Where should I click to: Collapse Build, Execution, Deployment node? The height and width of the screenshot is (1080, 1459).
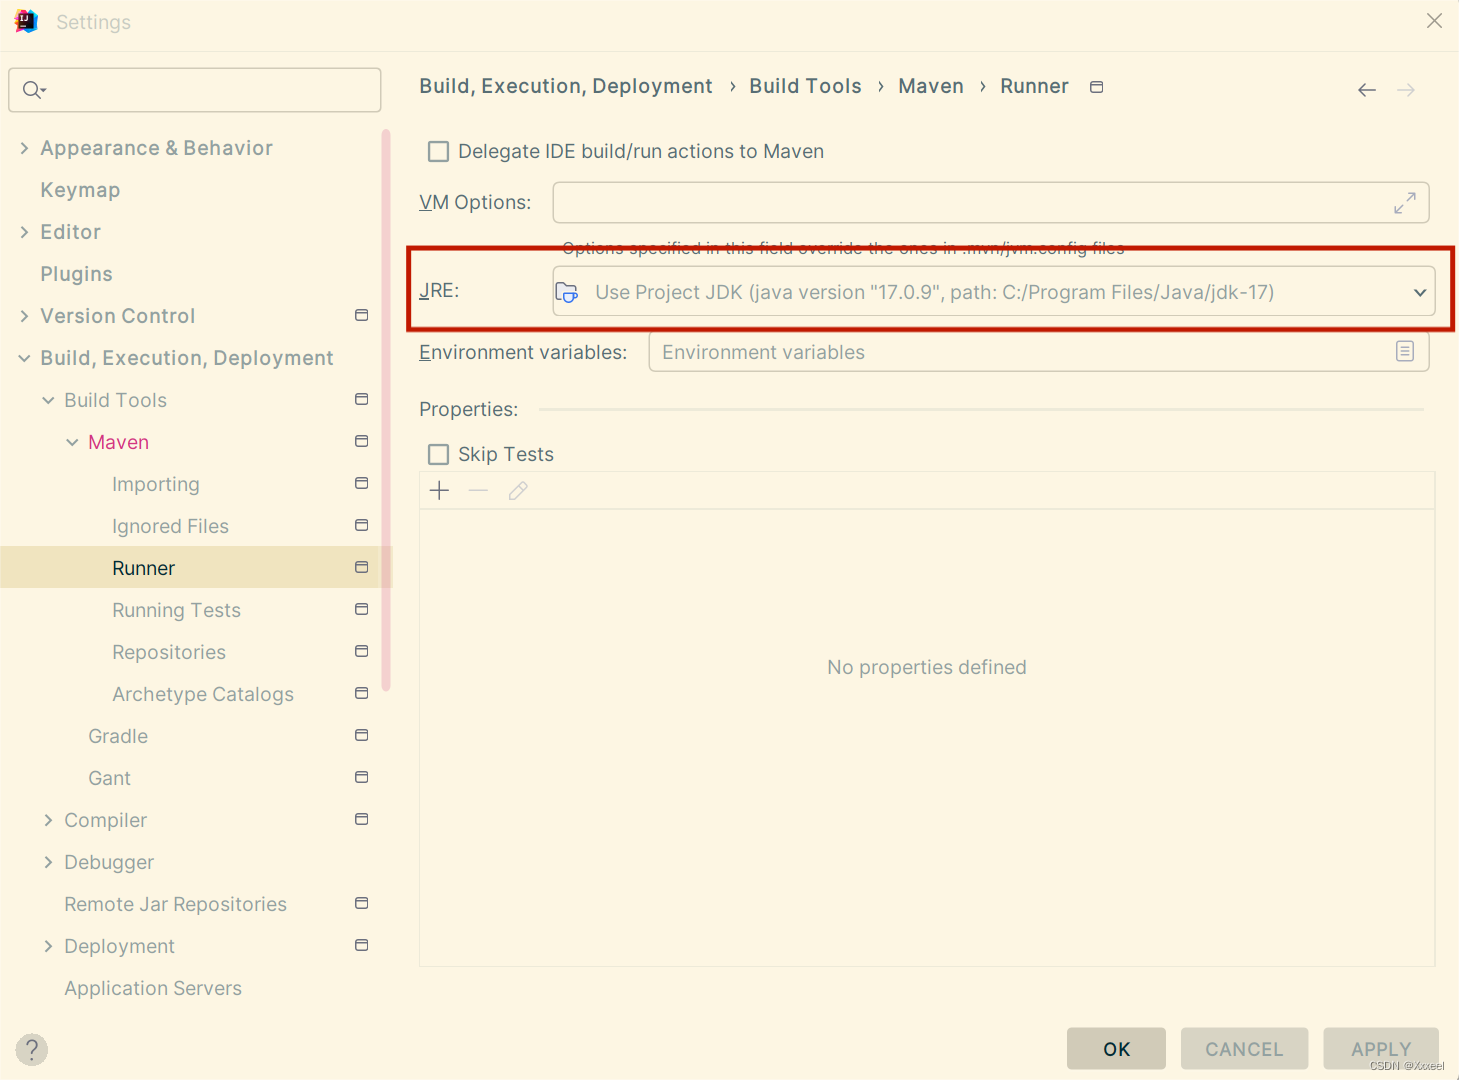(24, 358)
